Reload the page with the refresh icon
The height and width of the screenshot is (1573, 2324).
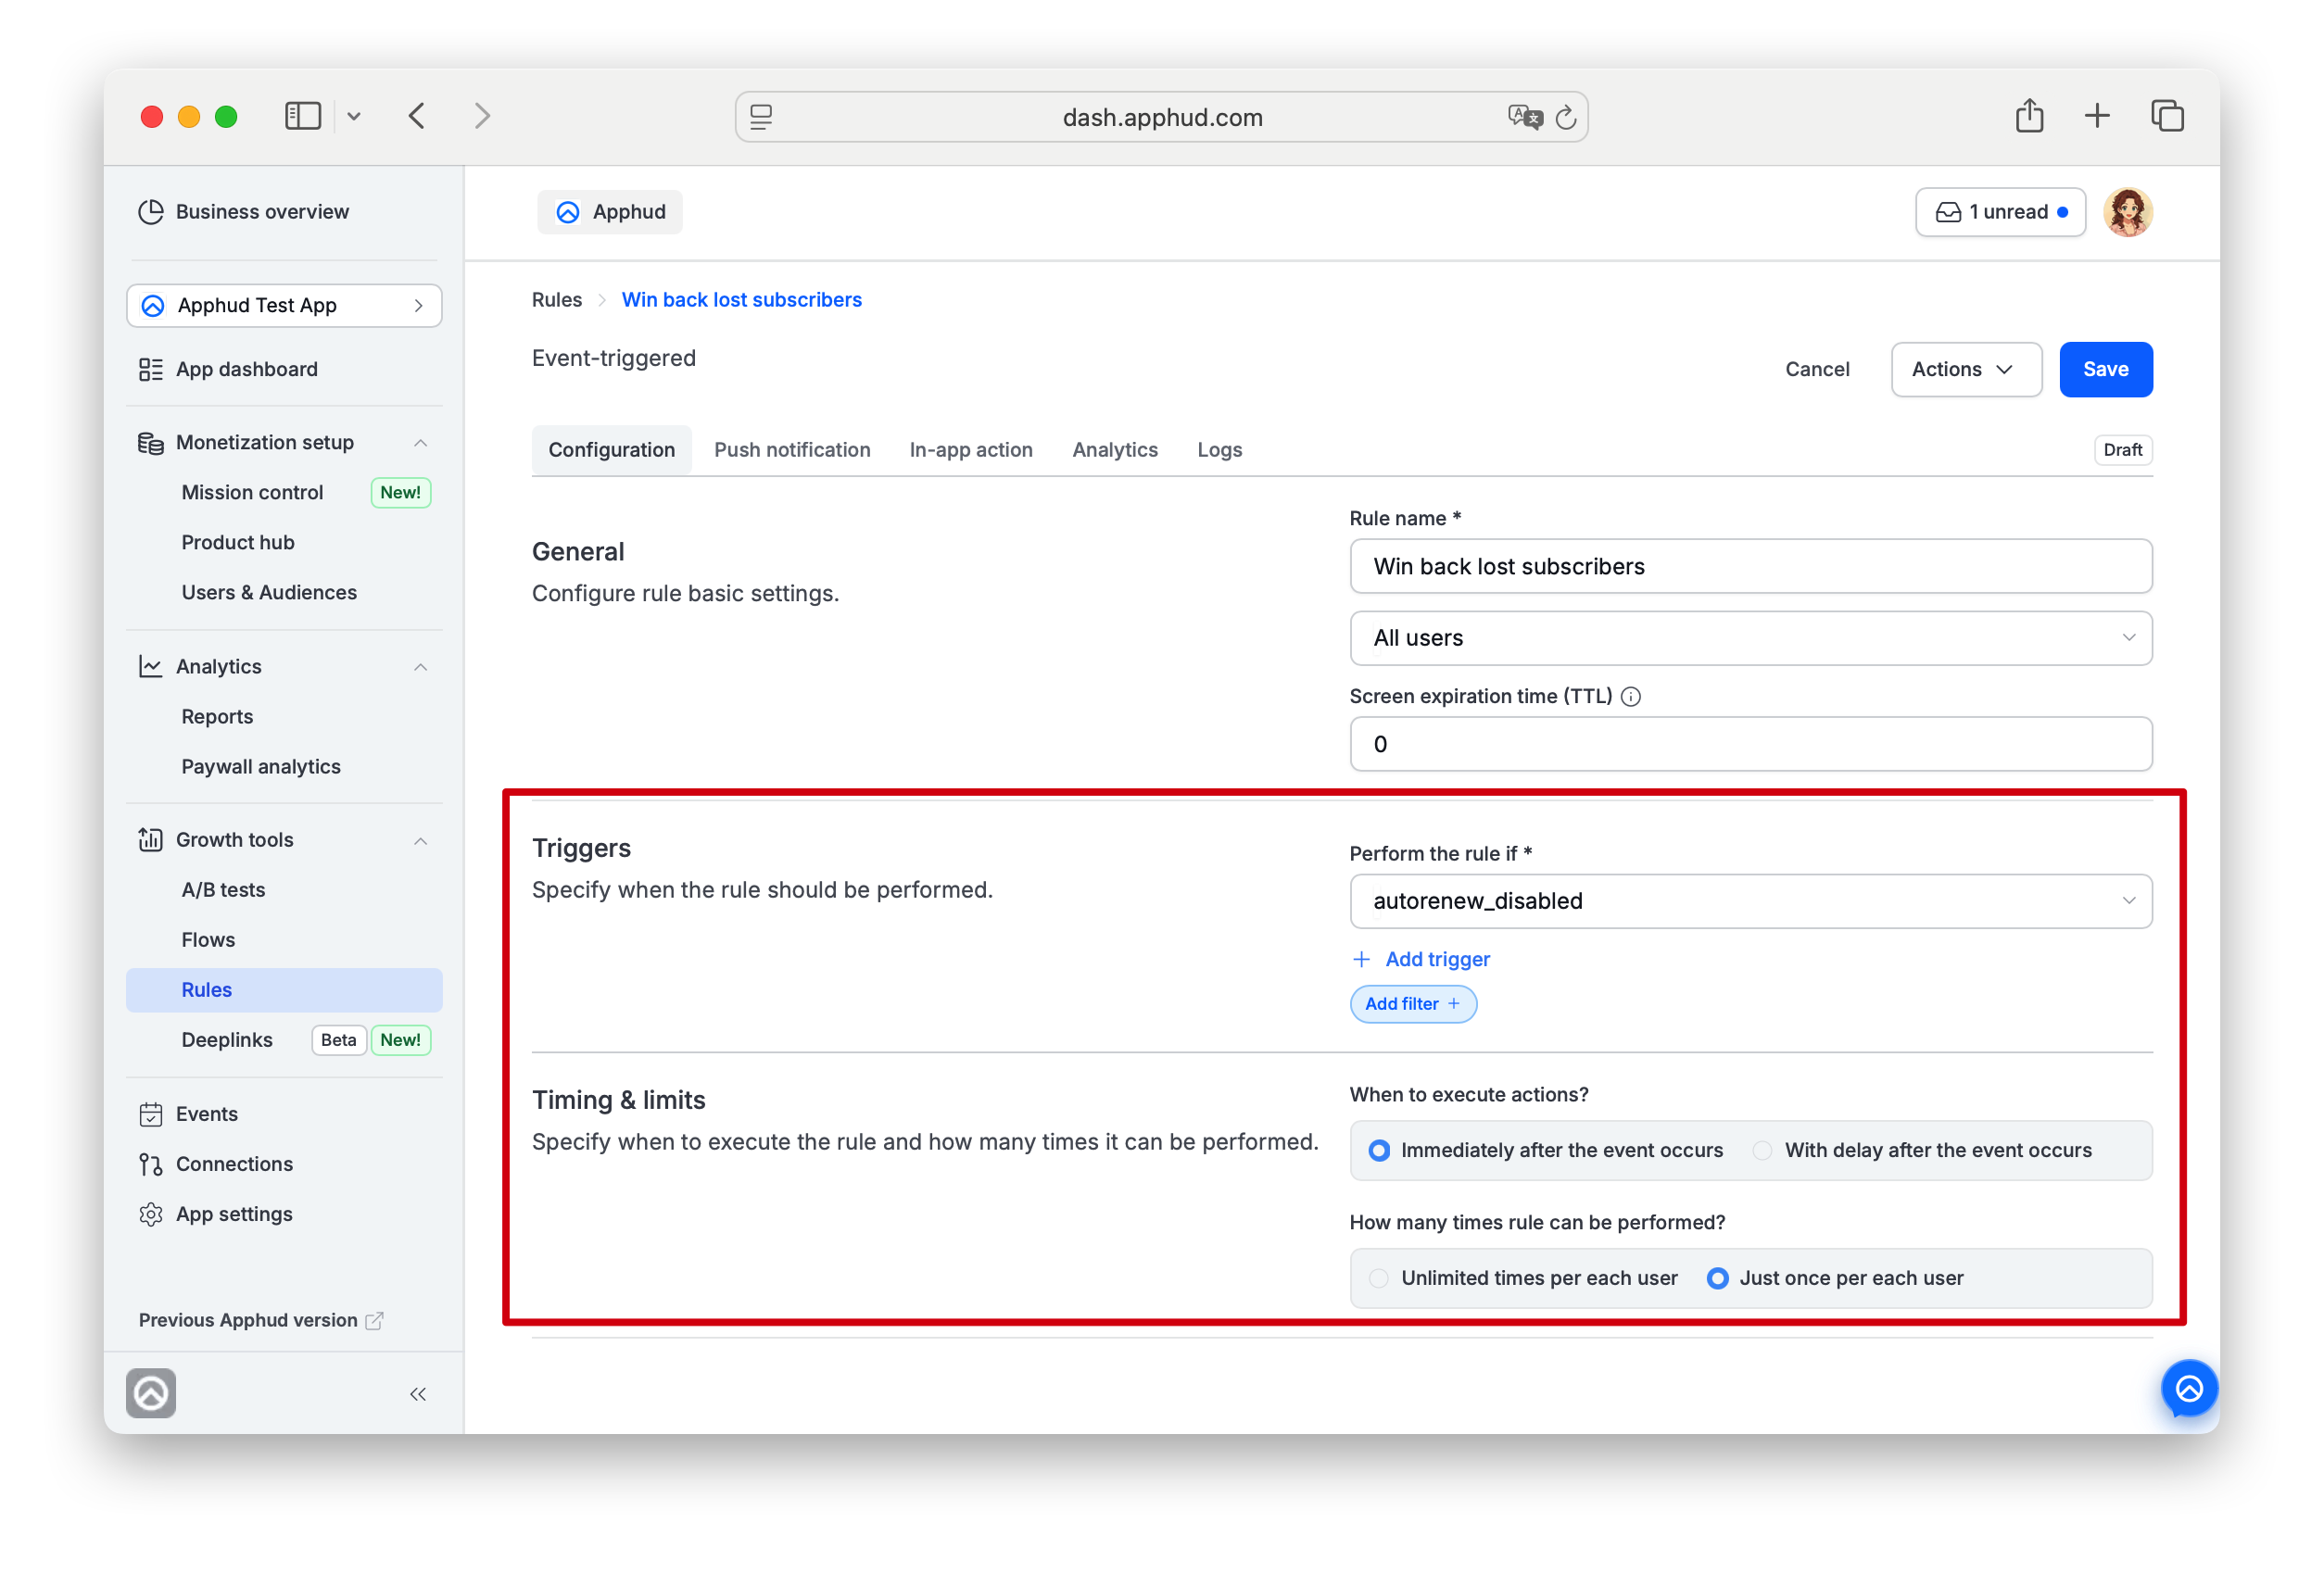point(1566,117)
